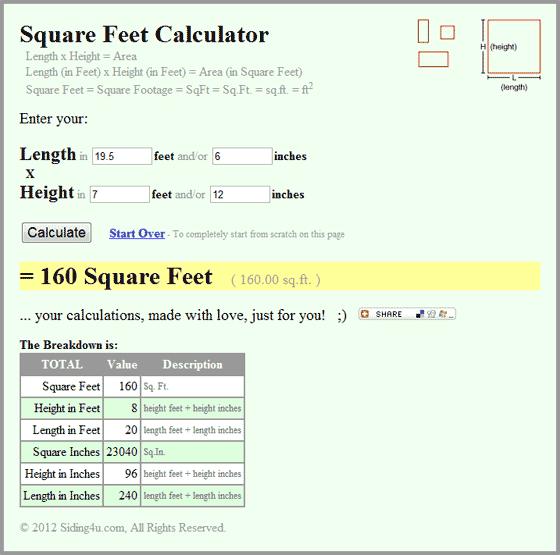Click the Length in Inches row value
The width and height of the screenshot is (560, 555).
(122, 496)
